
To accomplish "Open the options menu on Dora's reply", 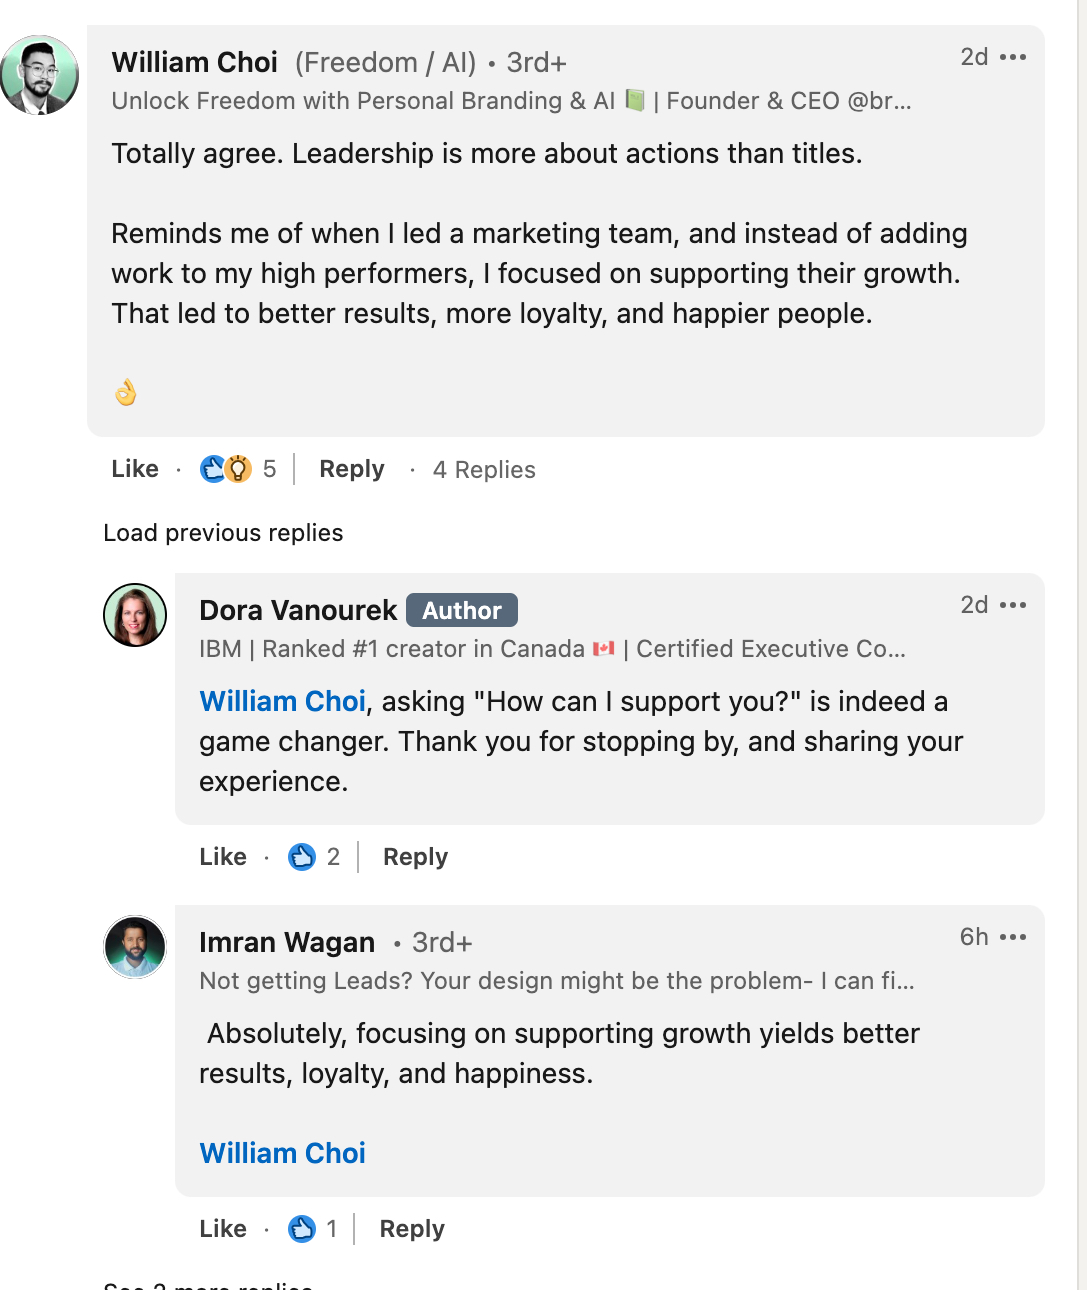I will (1015, 605).
